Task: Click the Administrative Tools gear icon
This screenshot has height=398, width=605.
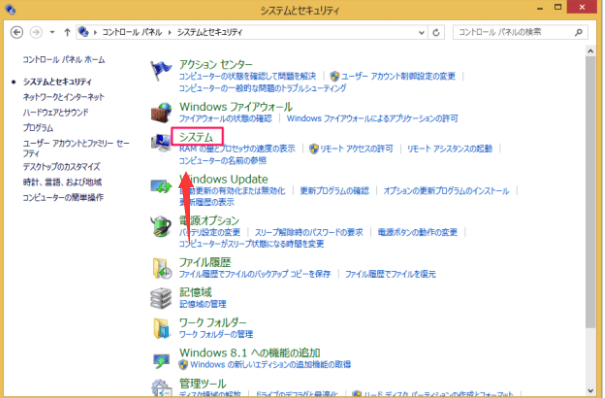Action: [x=161, y=388]
